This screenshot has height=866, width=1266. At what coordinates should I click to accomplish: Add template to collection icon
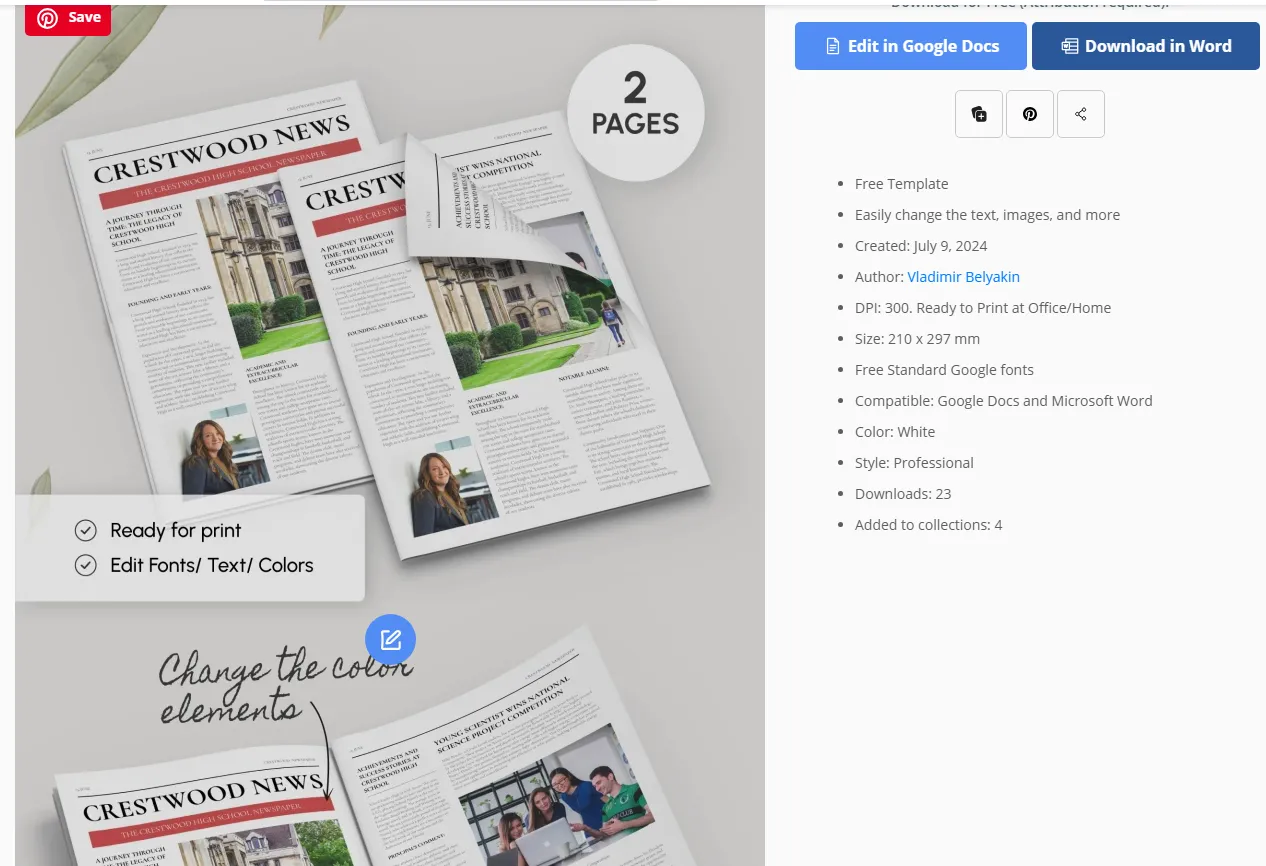[979, 114]
